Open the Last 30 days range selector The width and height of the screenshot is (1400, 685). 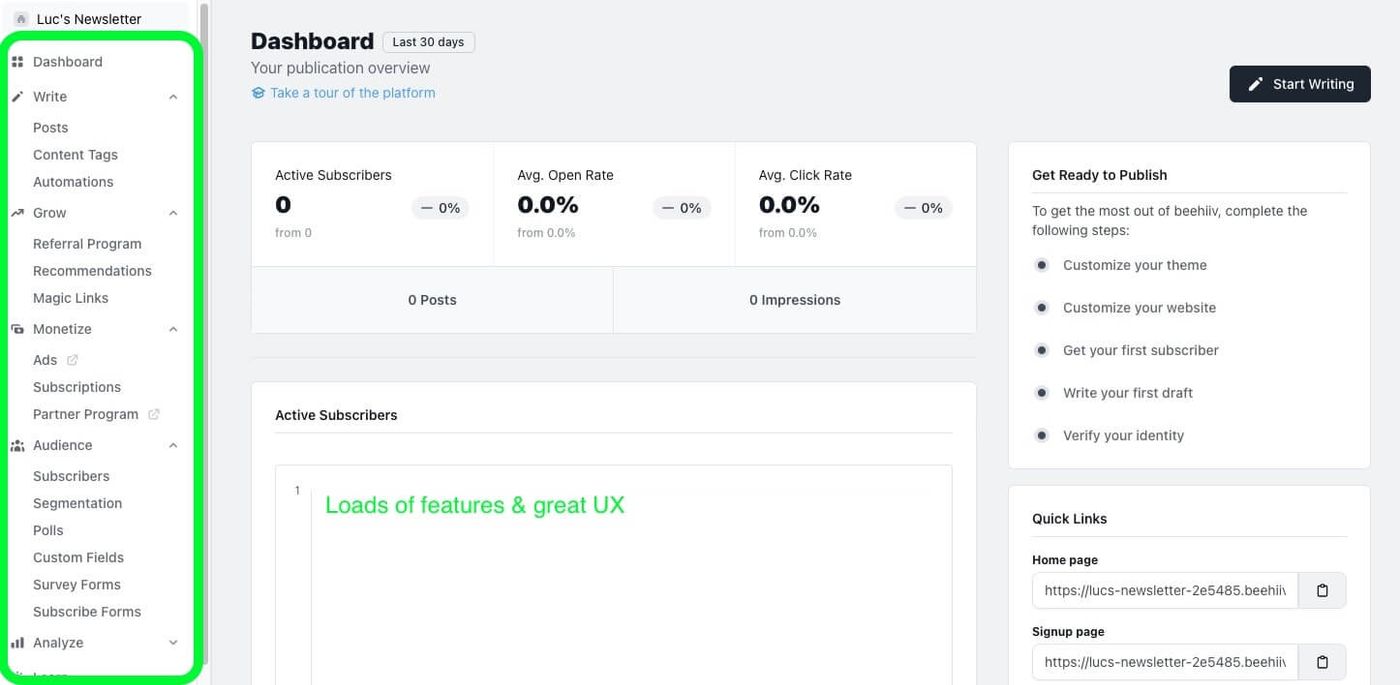click(428, 42)
